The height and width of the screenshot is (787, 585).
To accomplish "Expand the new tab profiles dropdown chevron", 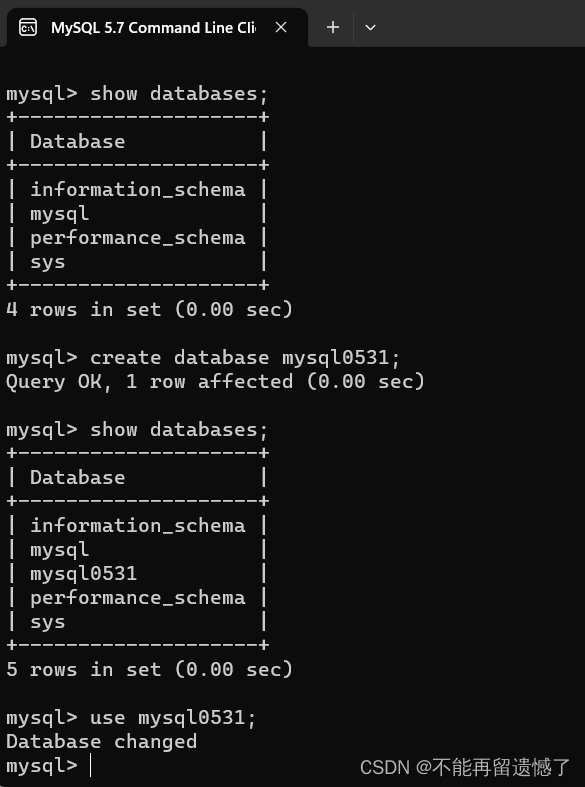I will 370,28.
